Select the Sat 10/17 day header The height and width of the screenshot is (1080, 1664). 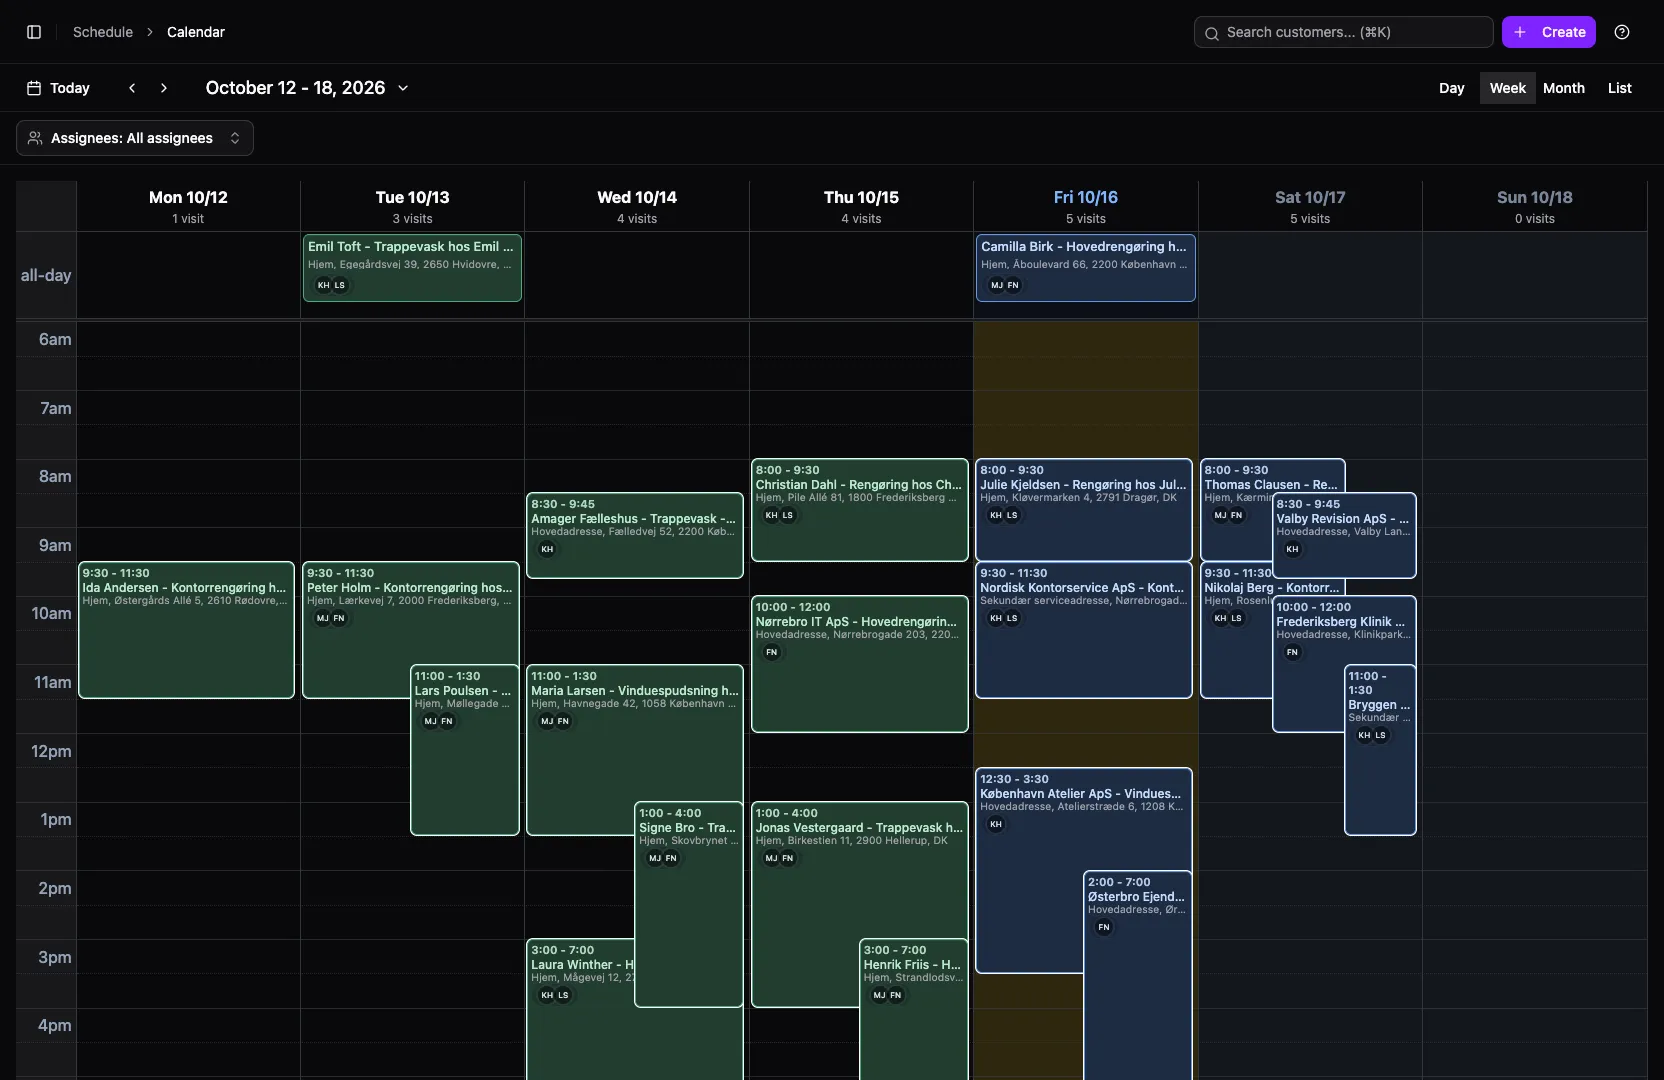click(1310, 206)
